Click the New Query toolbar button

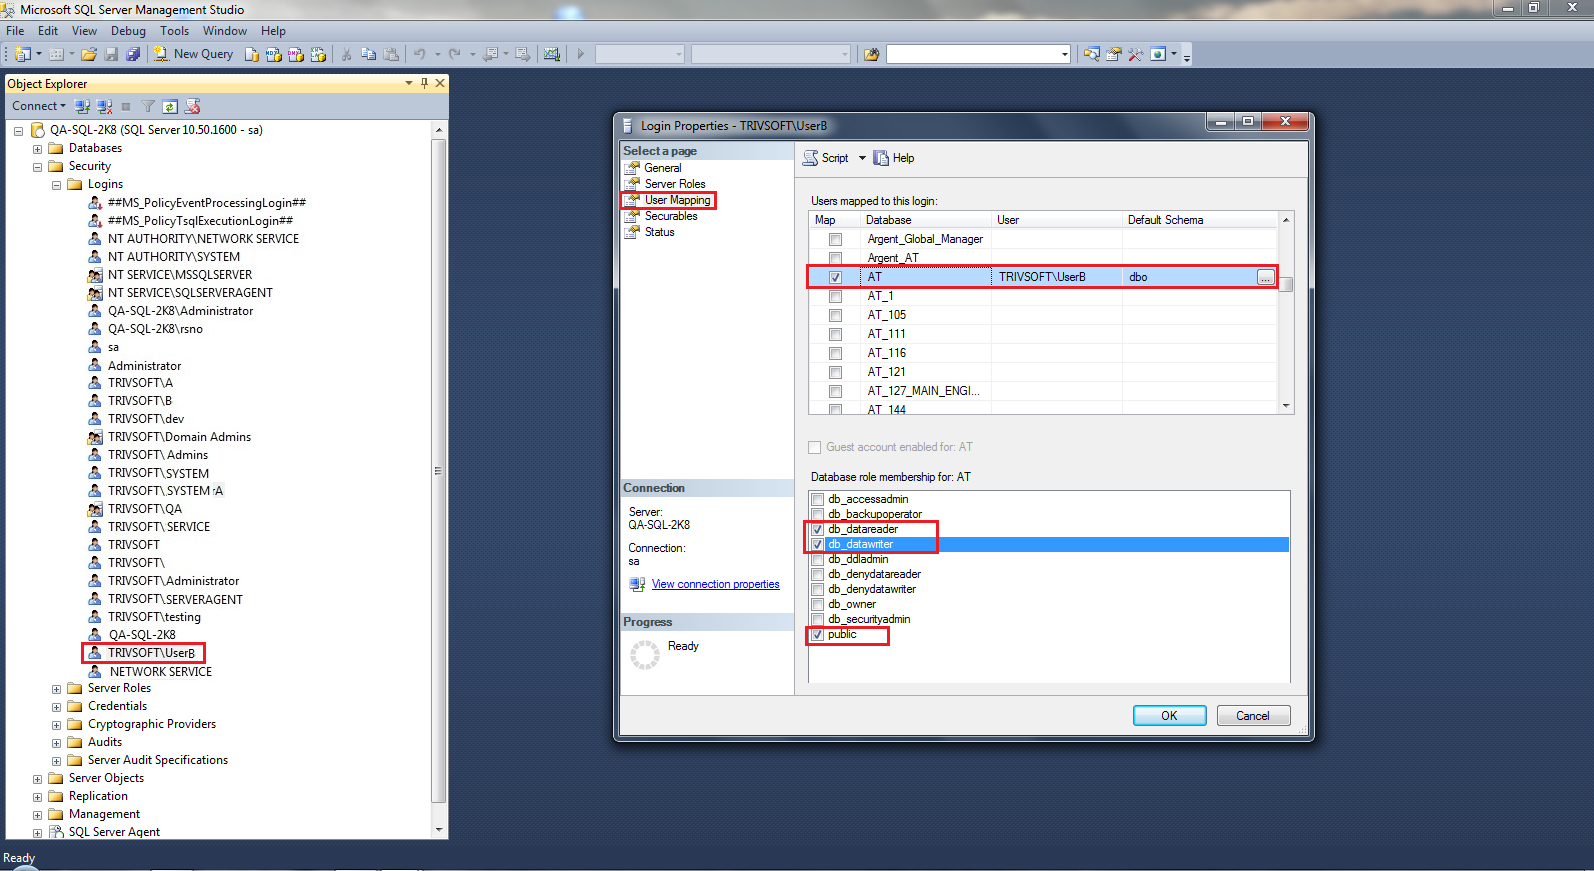pyautogui.click(x=193, y=54)
